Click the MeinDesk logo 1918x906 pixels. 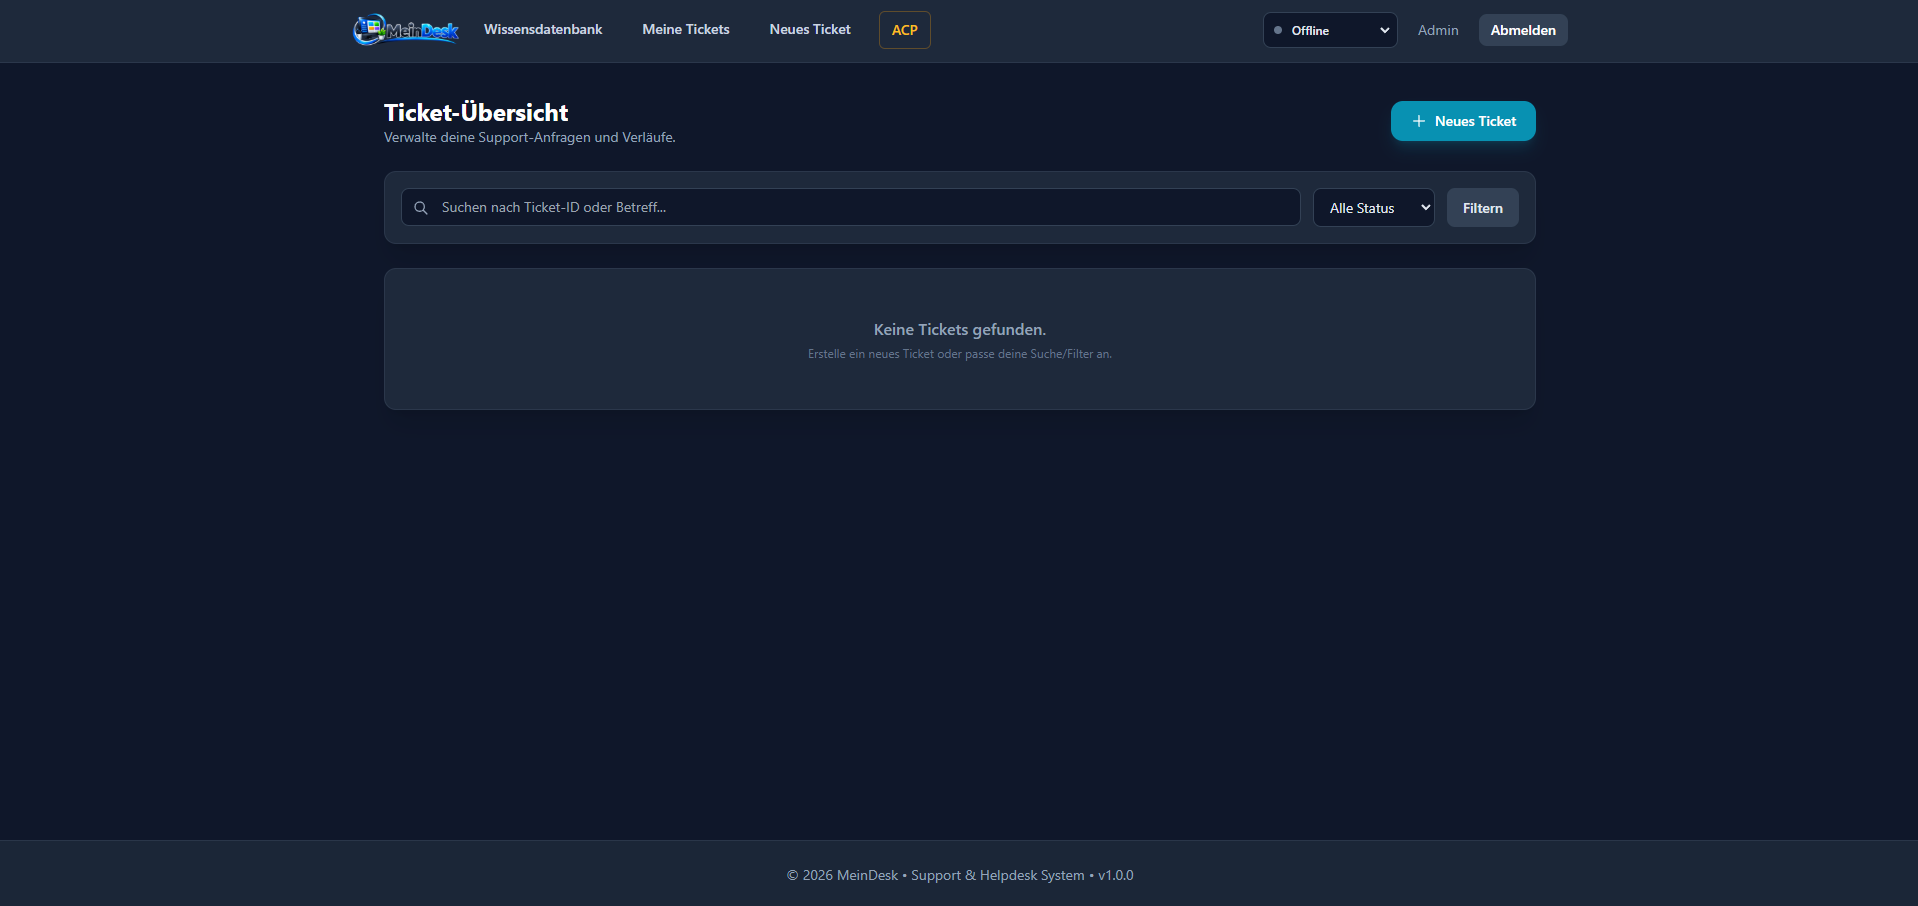406,30
